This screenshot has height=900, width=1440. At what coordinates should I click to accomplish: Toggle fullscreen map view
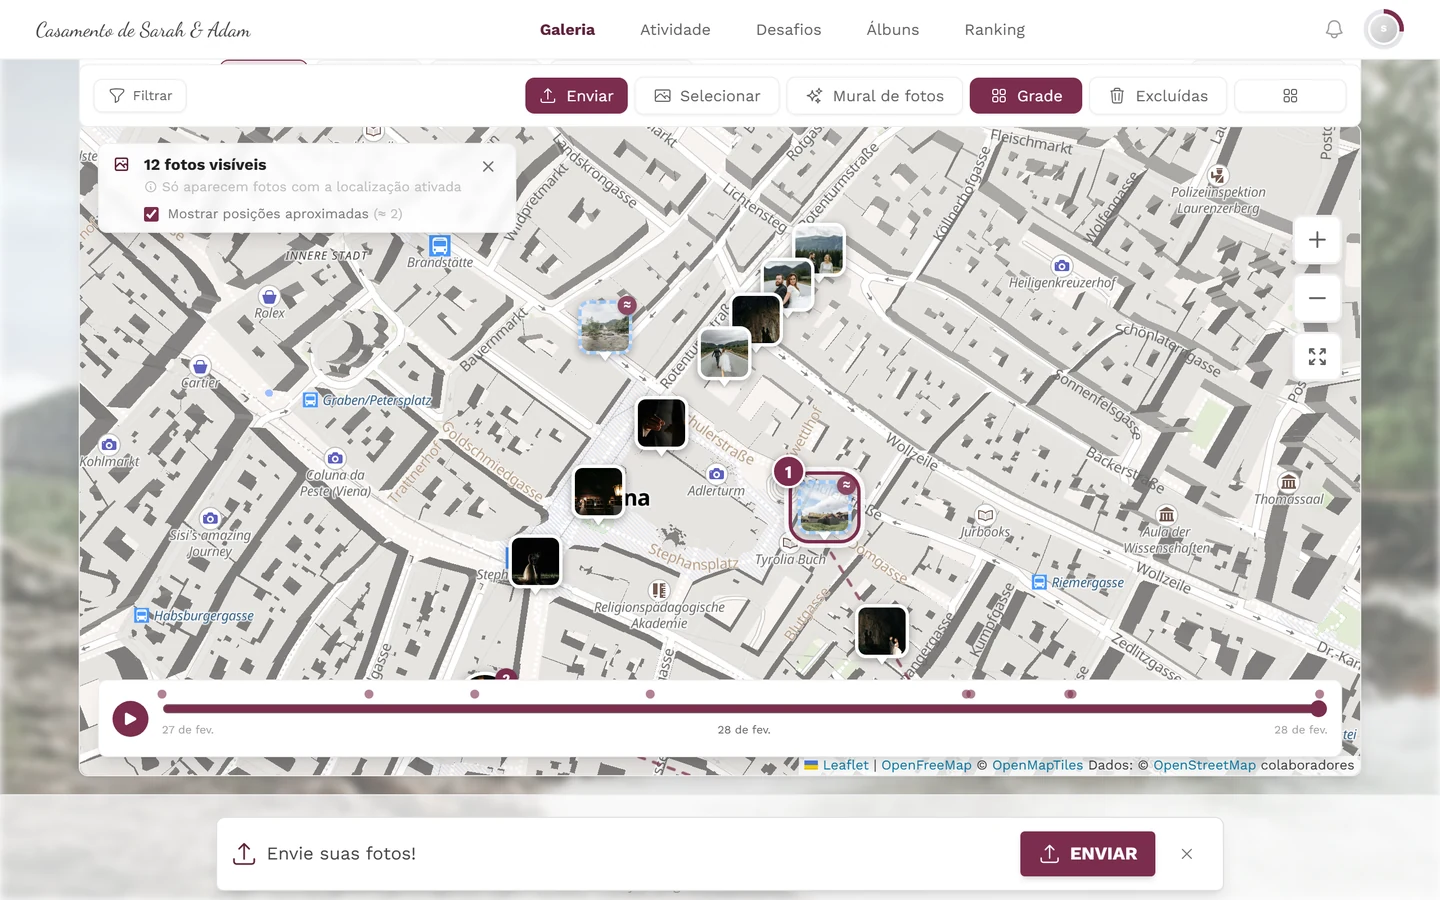pyautogui.click(x=1317, y=357)
